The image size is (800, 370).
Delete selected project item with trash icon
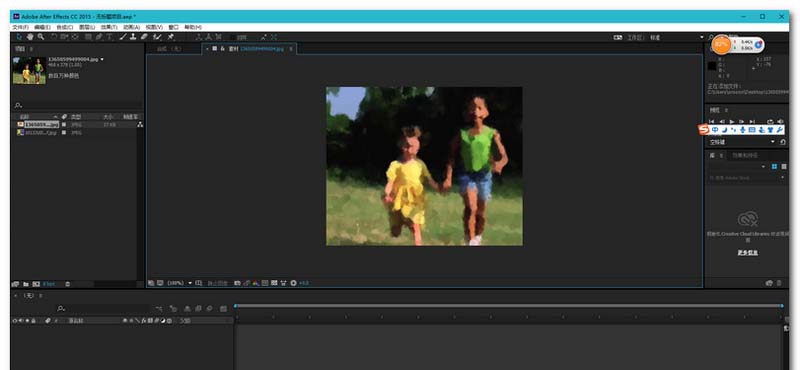(67, 284)
